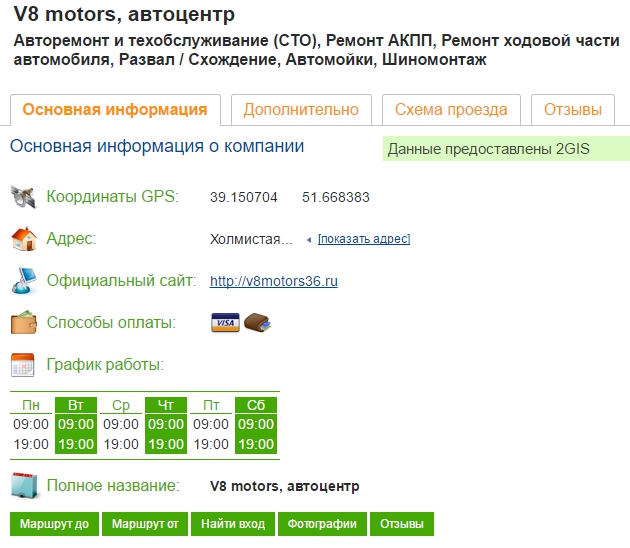Click the calendar icon beside График работы
The height and width of the screenshot is (548, 630).
(x=23, y=365)
